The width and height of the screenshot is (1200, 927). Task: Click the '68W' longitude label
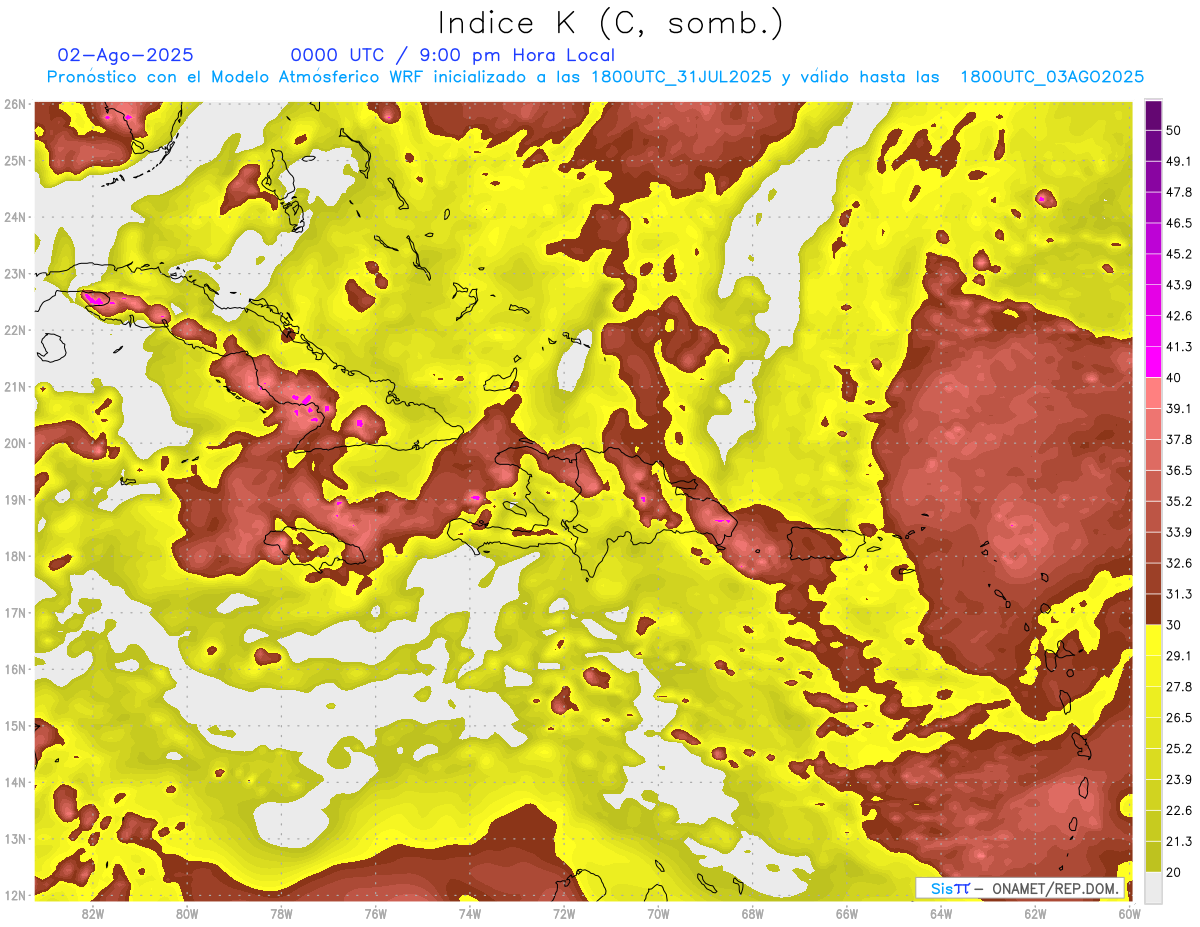point(753,914)
